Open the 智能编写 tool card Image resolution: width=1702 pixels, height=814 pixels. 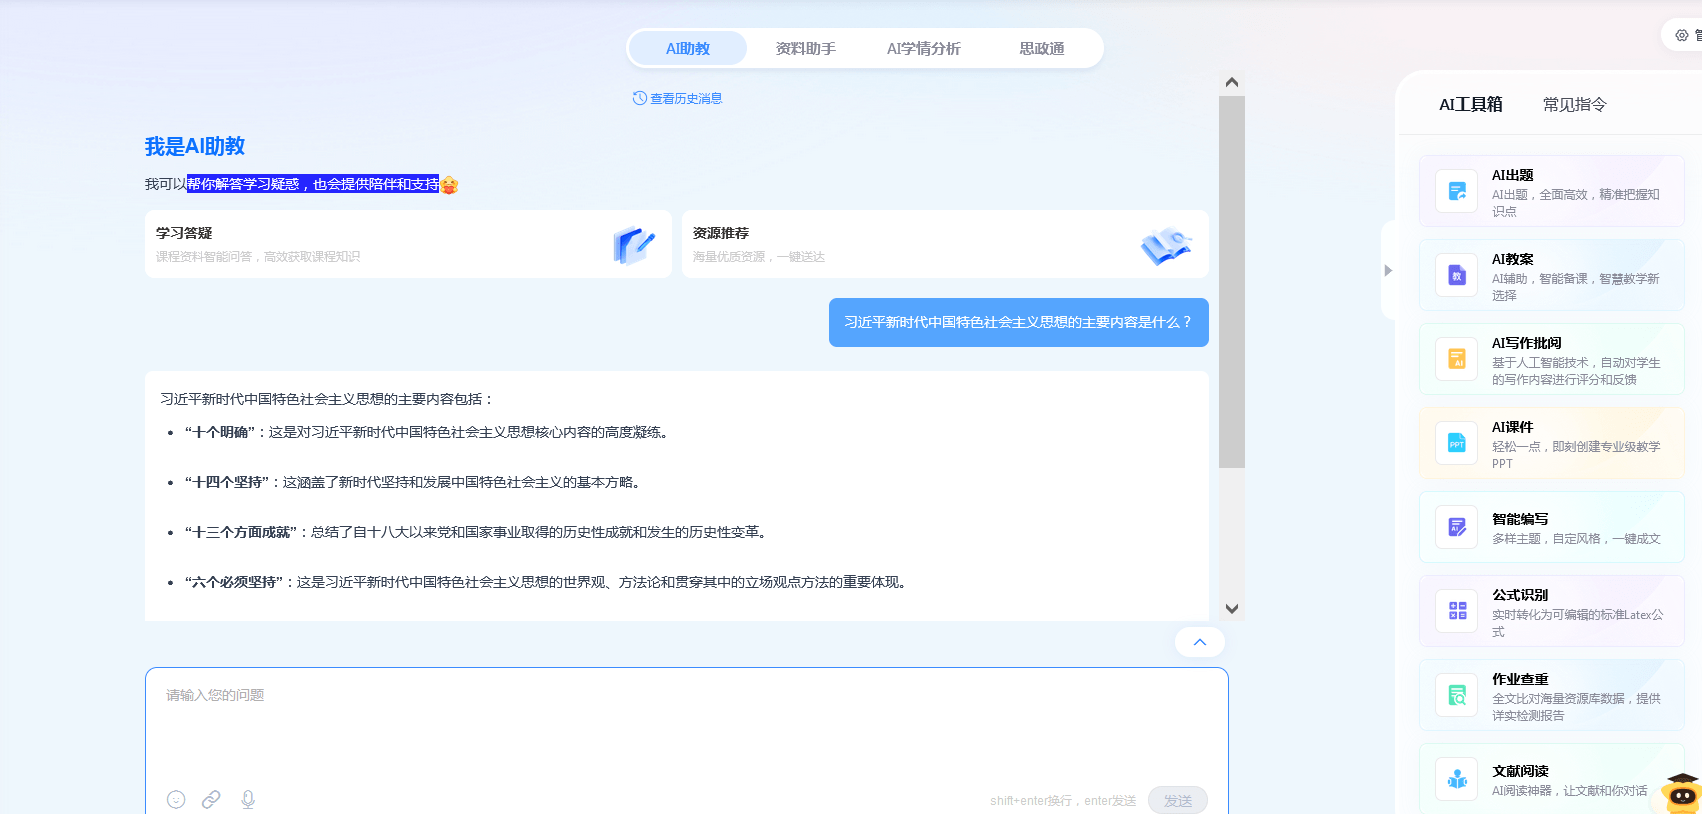(x=1551, y=527)
